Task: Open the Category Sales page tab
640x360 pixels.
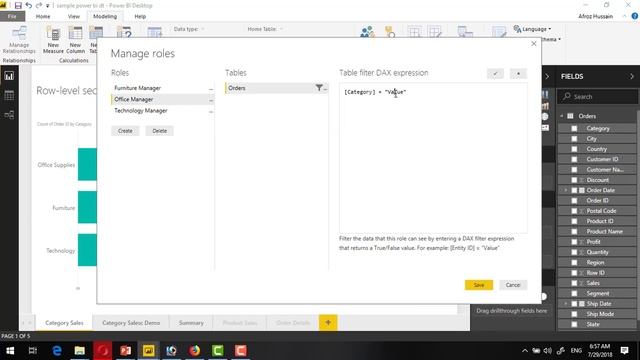Action: (64, 322)
